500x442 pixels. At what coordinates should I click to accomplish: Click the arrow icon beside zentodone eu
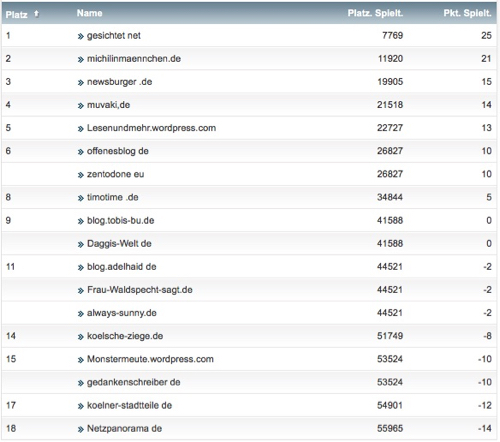(x=80, y=175)
